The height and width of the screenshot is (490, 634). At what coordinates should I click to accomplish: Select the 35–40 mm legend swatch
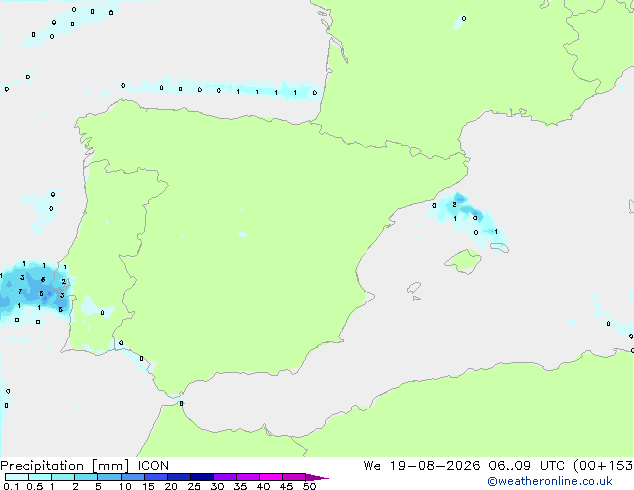tap(247, 477)
